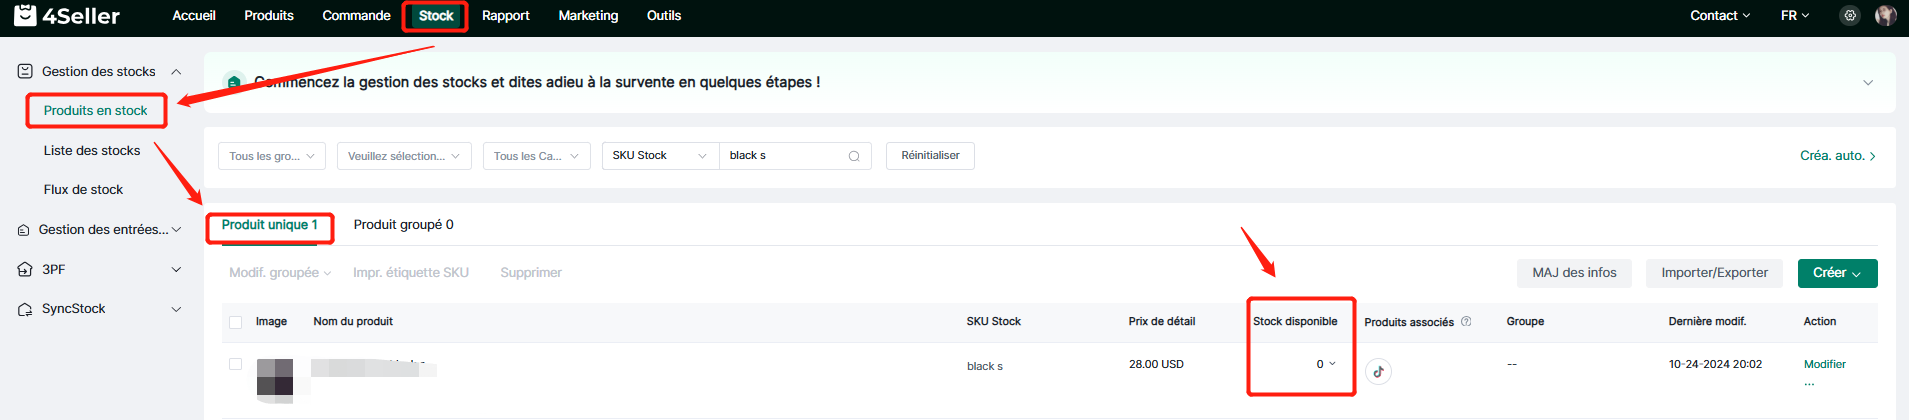Viewport: 1909px width, 420px height.
Task: Open the SKU Stock search type dropdown
Action: (x=659, y=156)
